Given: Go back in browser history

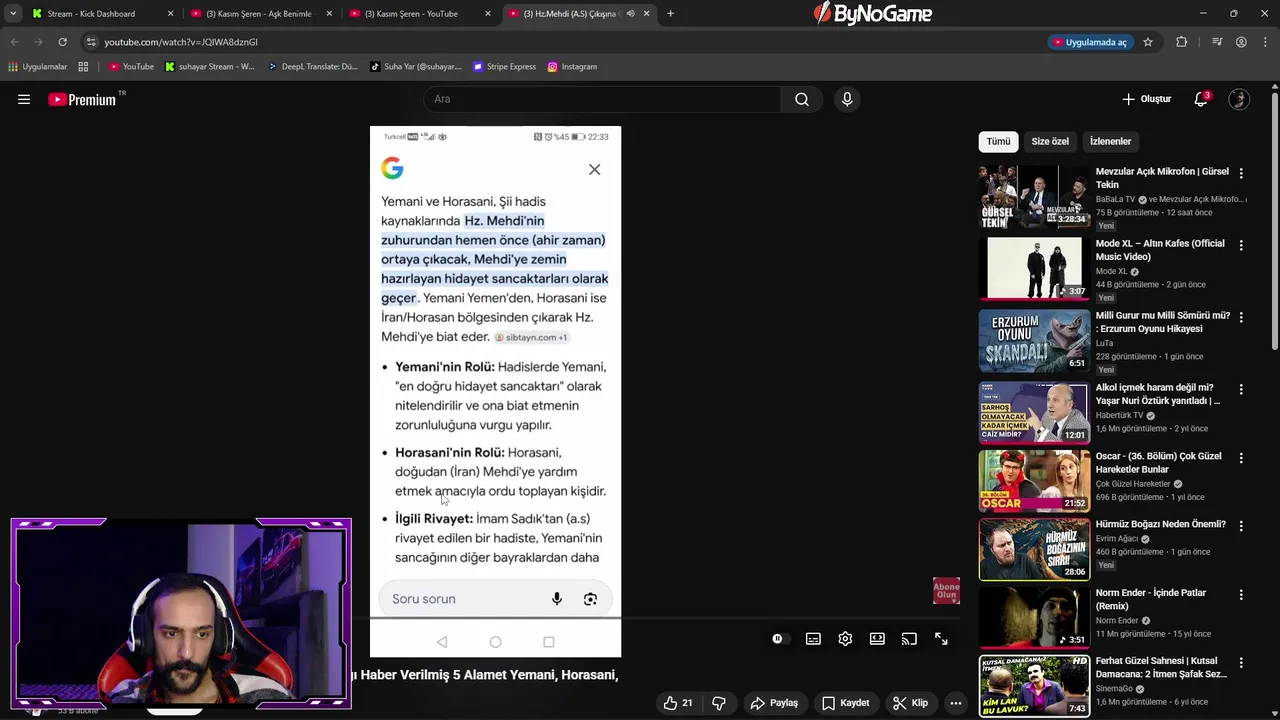Looking at the screenshot, I should 14,42.
